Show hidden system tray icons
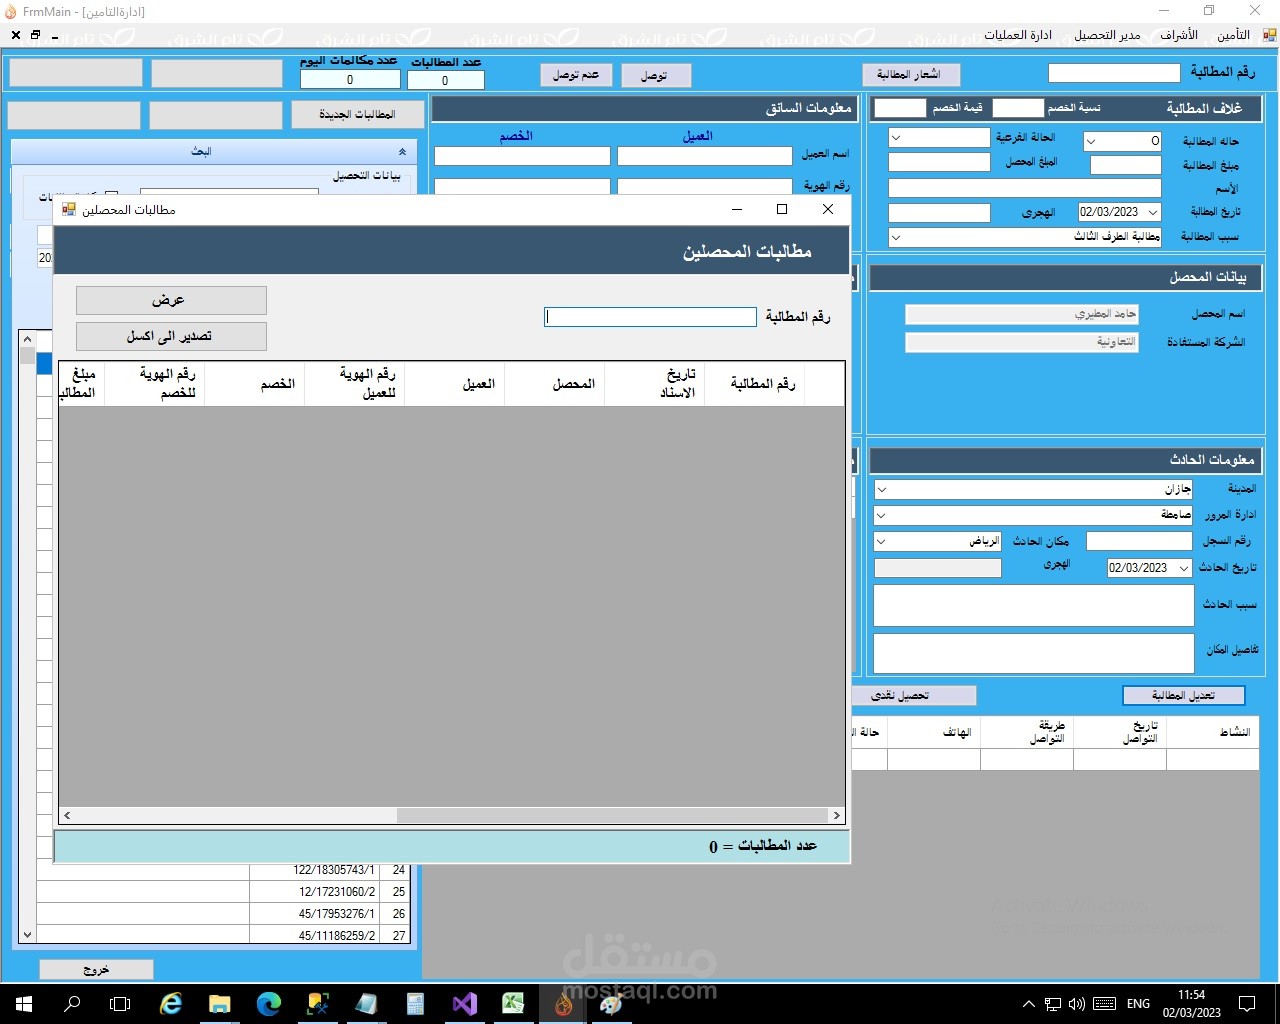The height and width of the screenshot is (1024, 1280). [x=1028, y=1004]
